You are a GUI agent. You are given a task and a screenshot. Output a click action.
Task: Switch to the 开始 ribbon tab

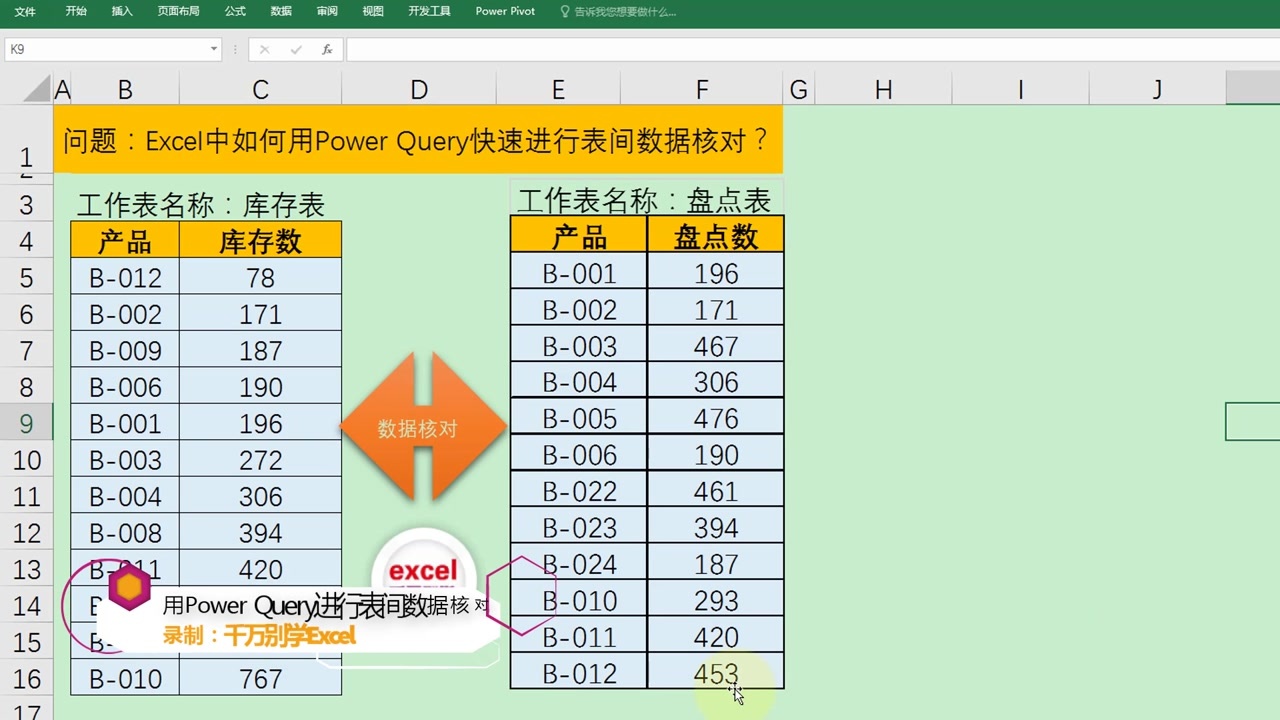[76, 11]
